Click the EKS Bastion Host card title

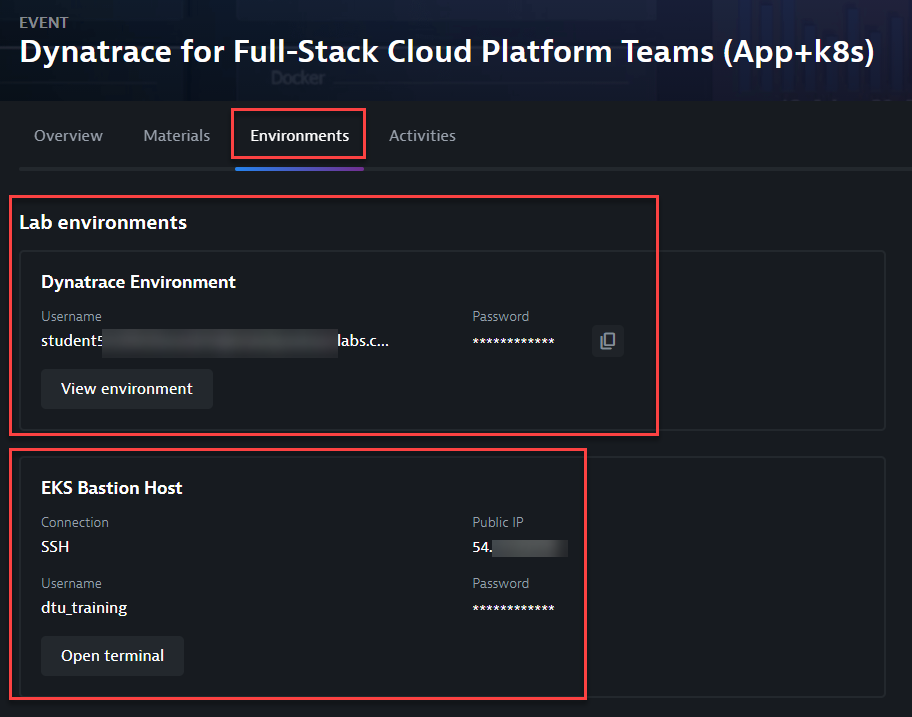click(112, 488)
